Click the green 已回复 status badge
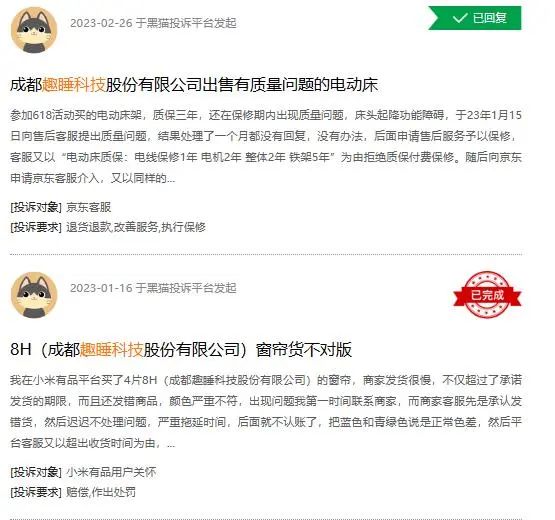 475,18
